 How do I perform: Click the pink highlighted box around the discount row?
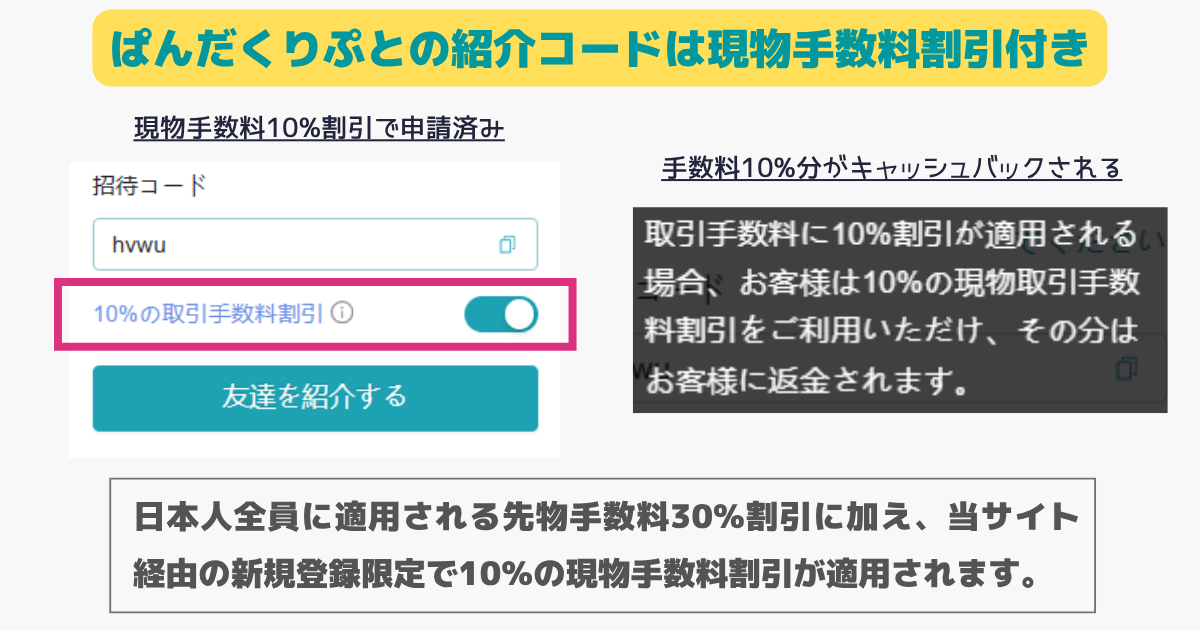(315, 315)
